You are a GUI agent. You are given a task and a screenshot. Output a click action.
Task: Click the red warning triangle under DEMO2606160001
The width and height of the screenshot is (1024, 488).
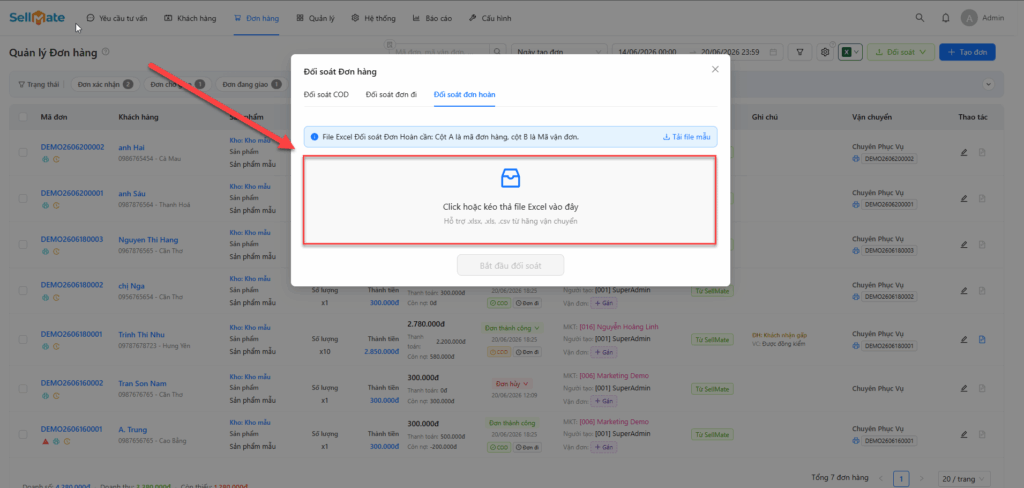click(x=46, y=442)
